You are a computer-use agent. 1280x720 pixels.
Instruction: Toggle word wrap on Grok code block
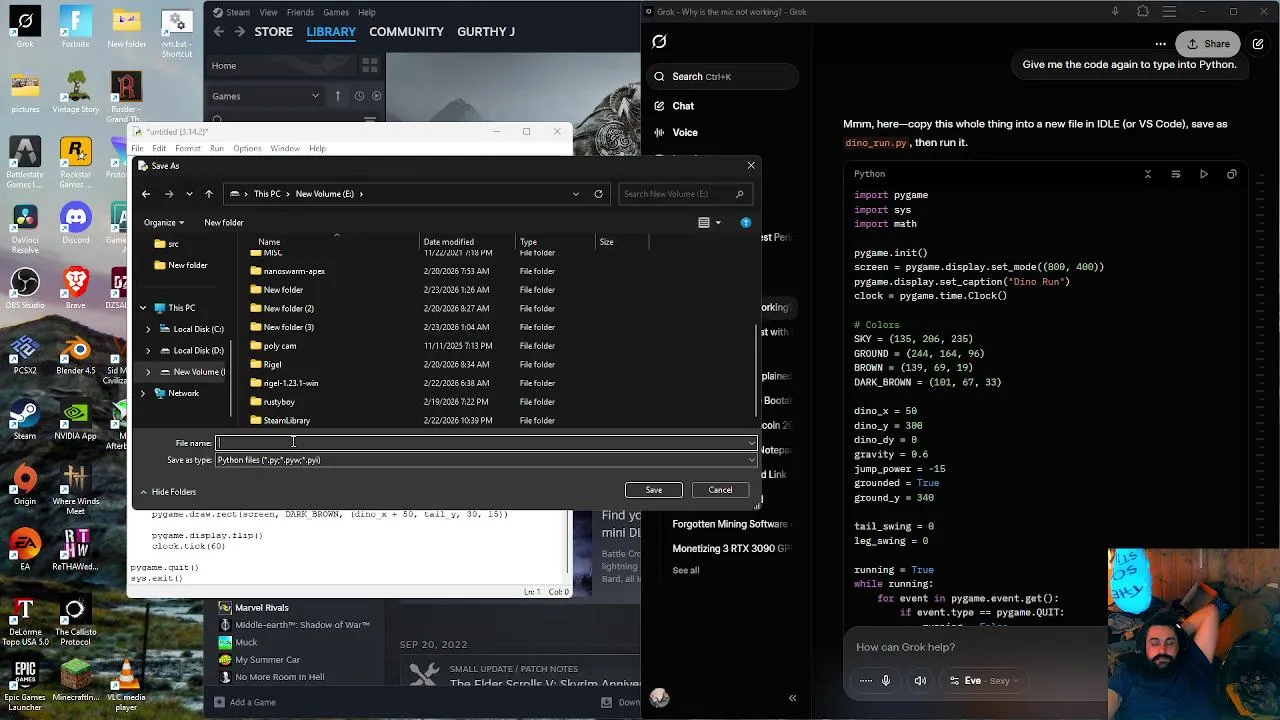[1175, 174]
